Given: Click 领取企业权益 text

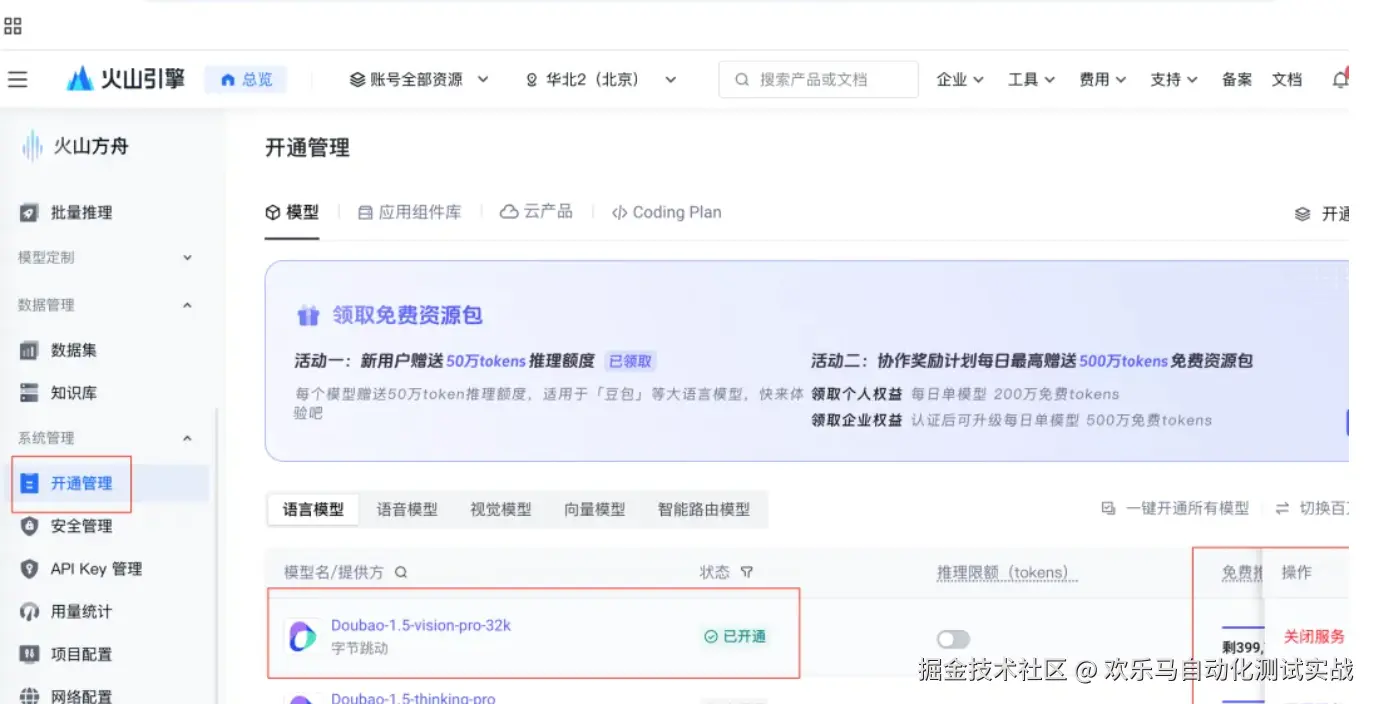Looking at the screenshot, I should click(x=857, y=420).
